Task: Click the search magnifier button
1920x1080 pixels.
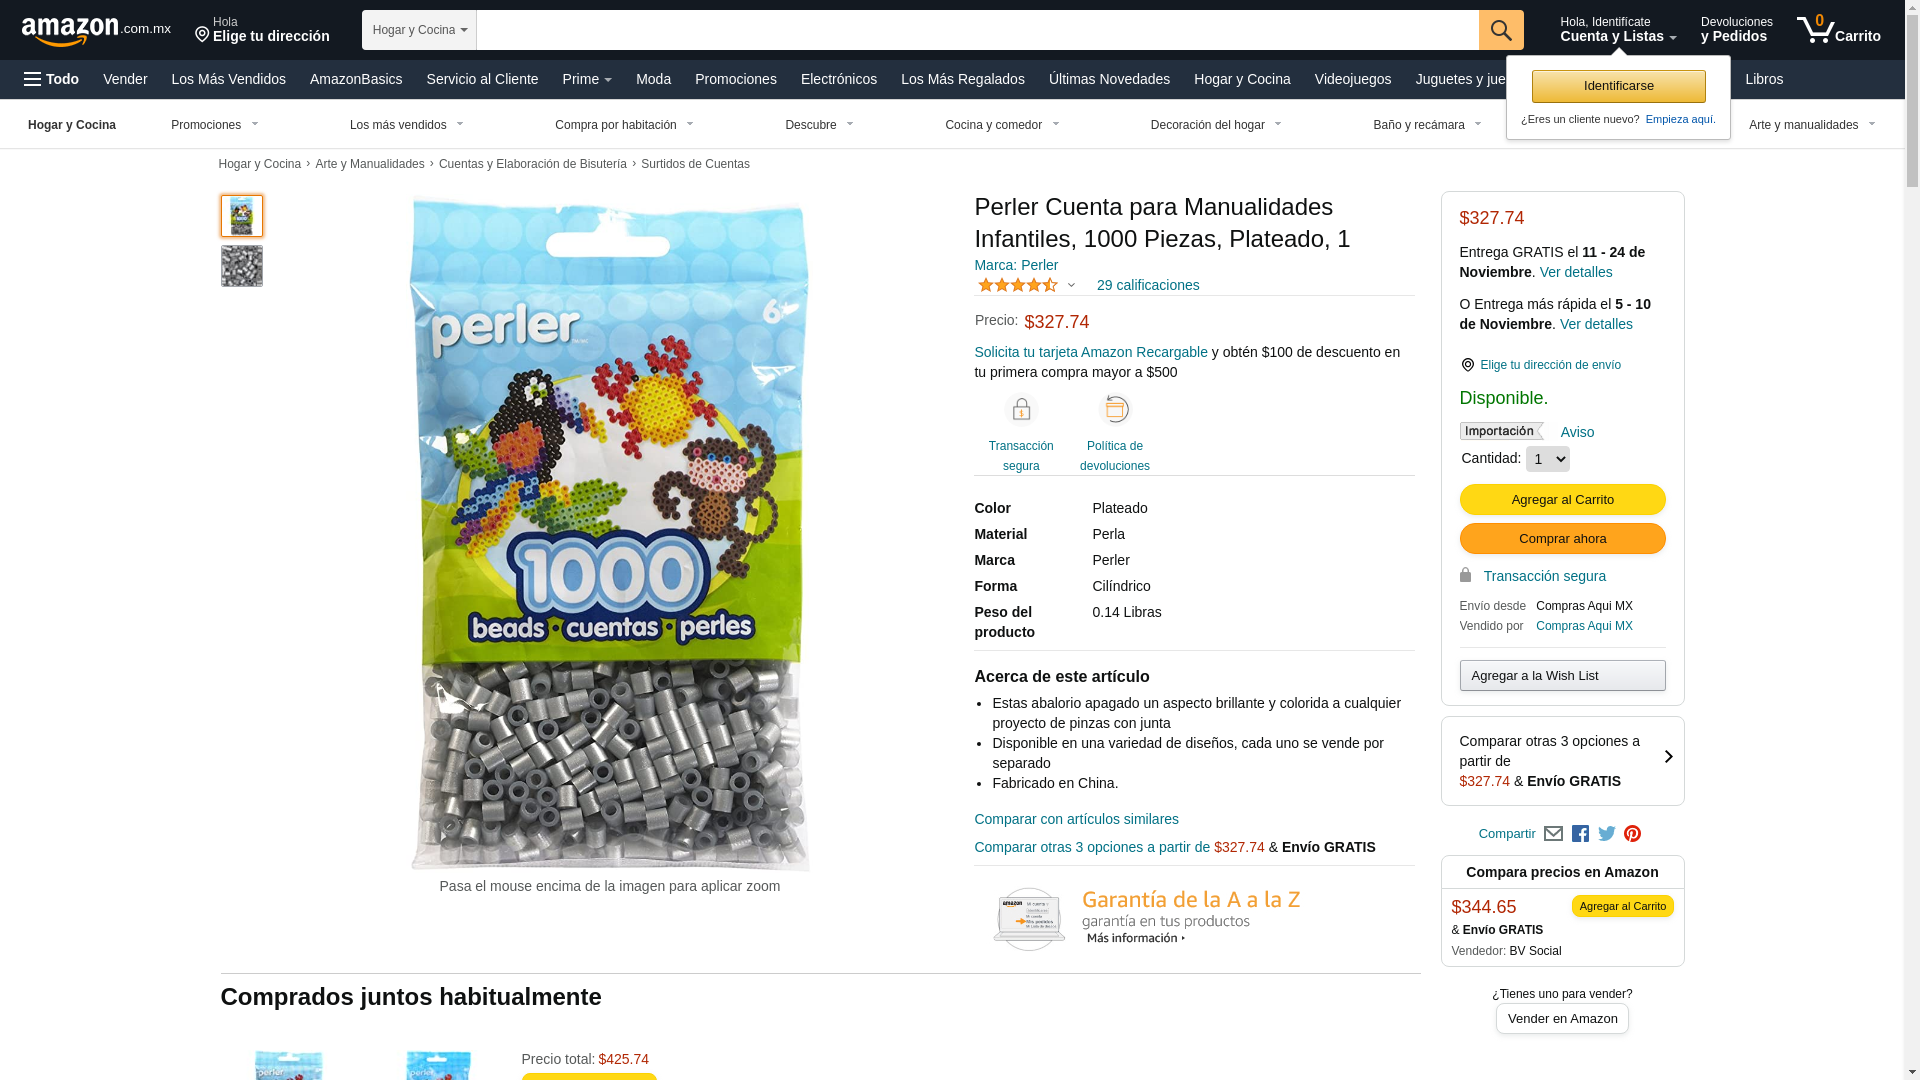Action: [x=1501, y=30]
